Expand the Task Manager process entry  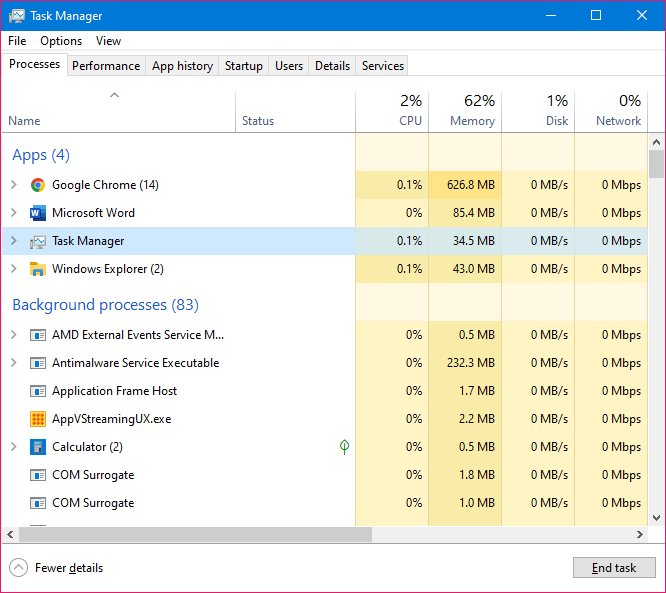coord(14,241)
